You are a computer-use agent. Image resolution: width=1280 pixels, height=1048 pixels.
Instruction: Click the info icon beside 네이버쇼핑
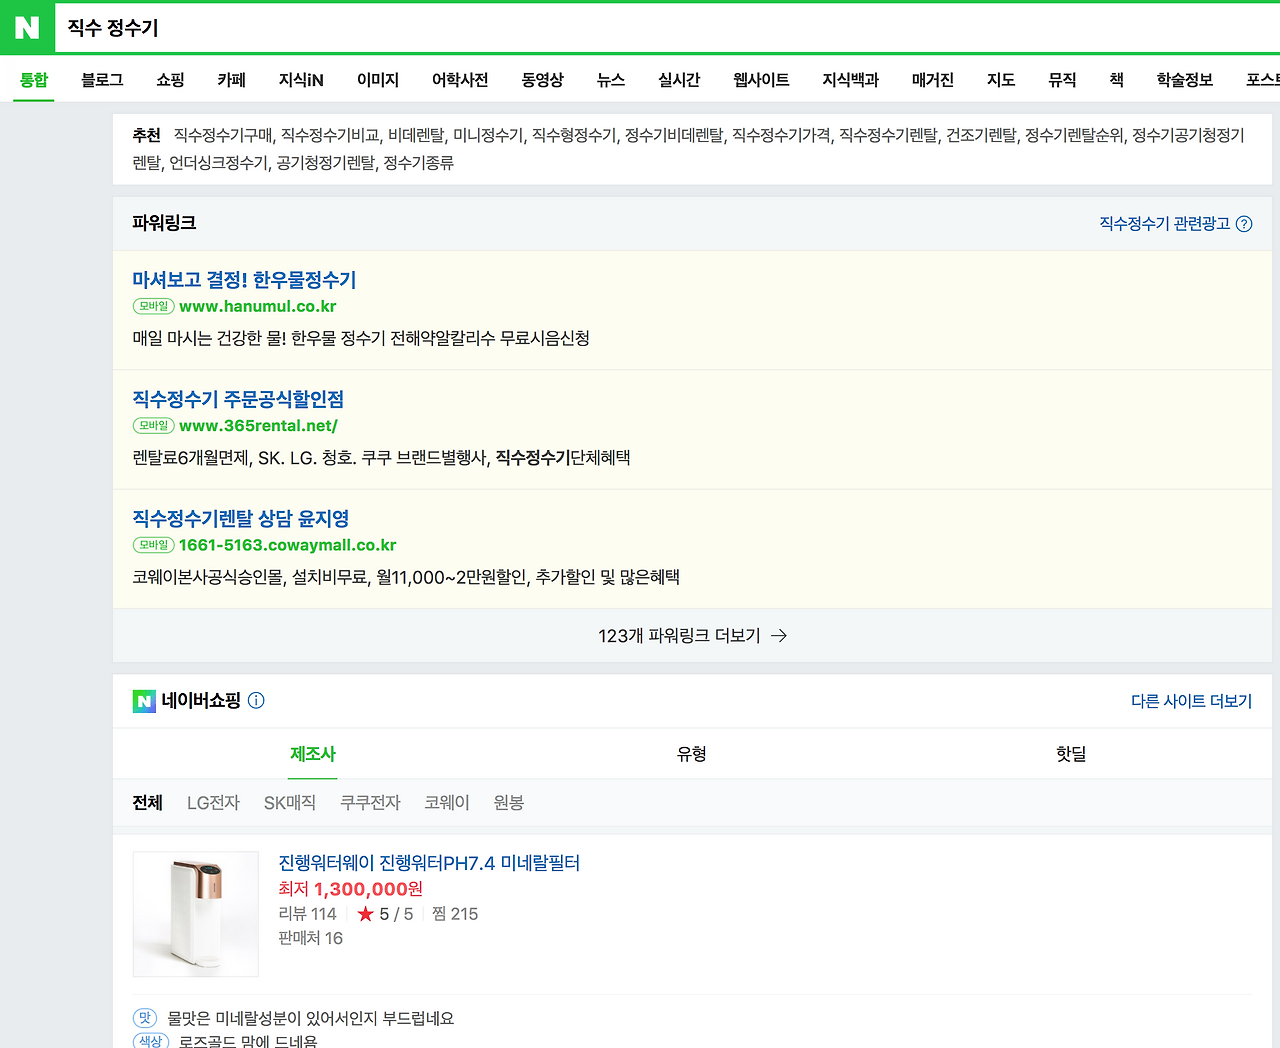[x=256, y=700]
